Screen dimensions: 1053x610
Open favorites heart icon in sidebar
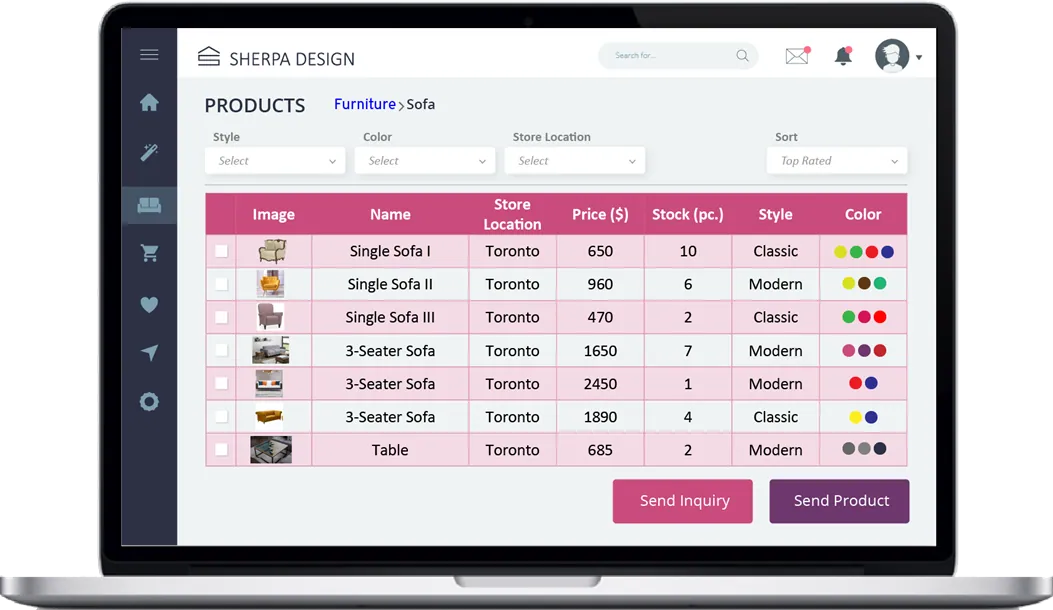click(149, 304)
